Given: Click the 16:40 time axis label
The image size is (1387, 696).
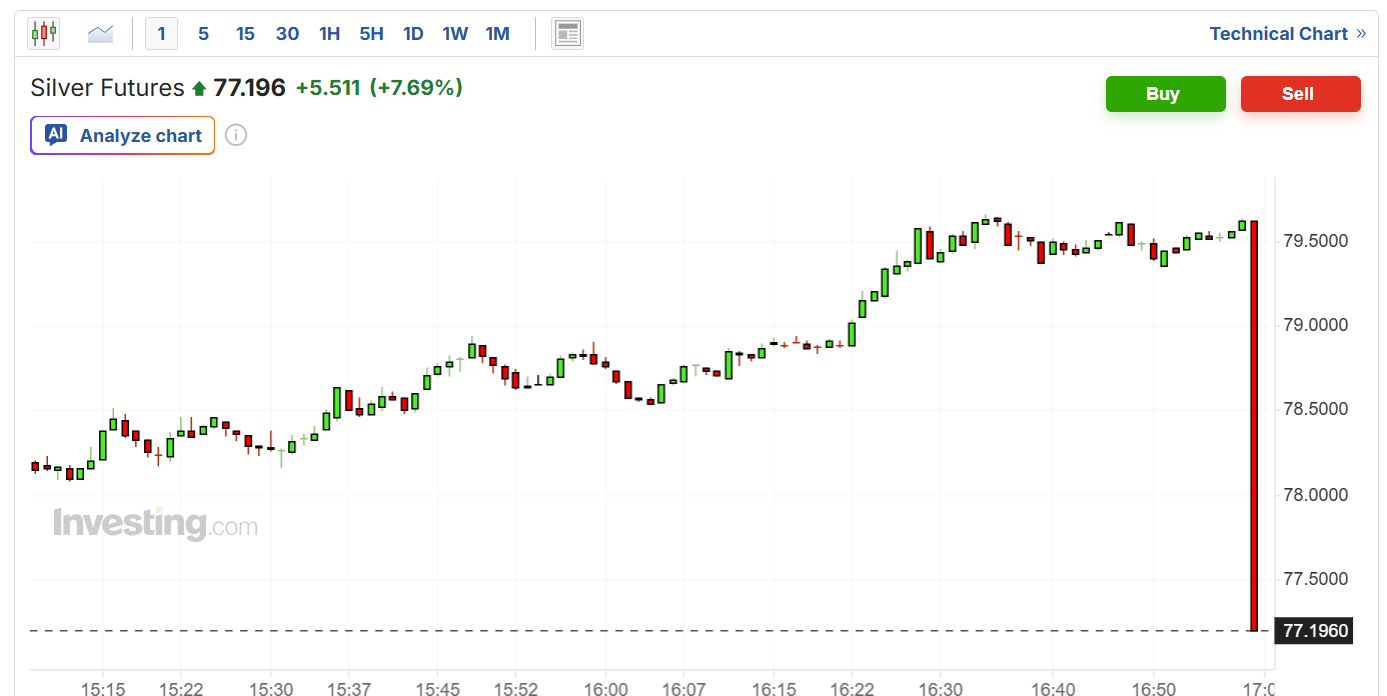Looking at the screenshot, I should coord(1053,689).
